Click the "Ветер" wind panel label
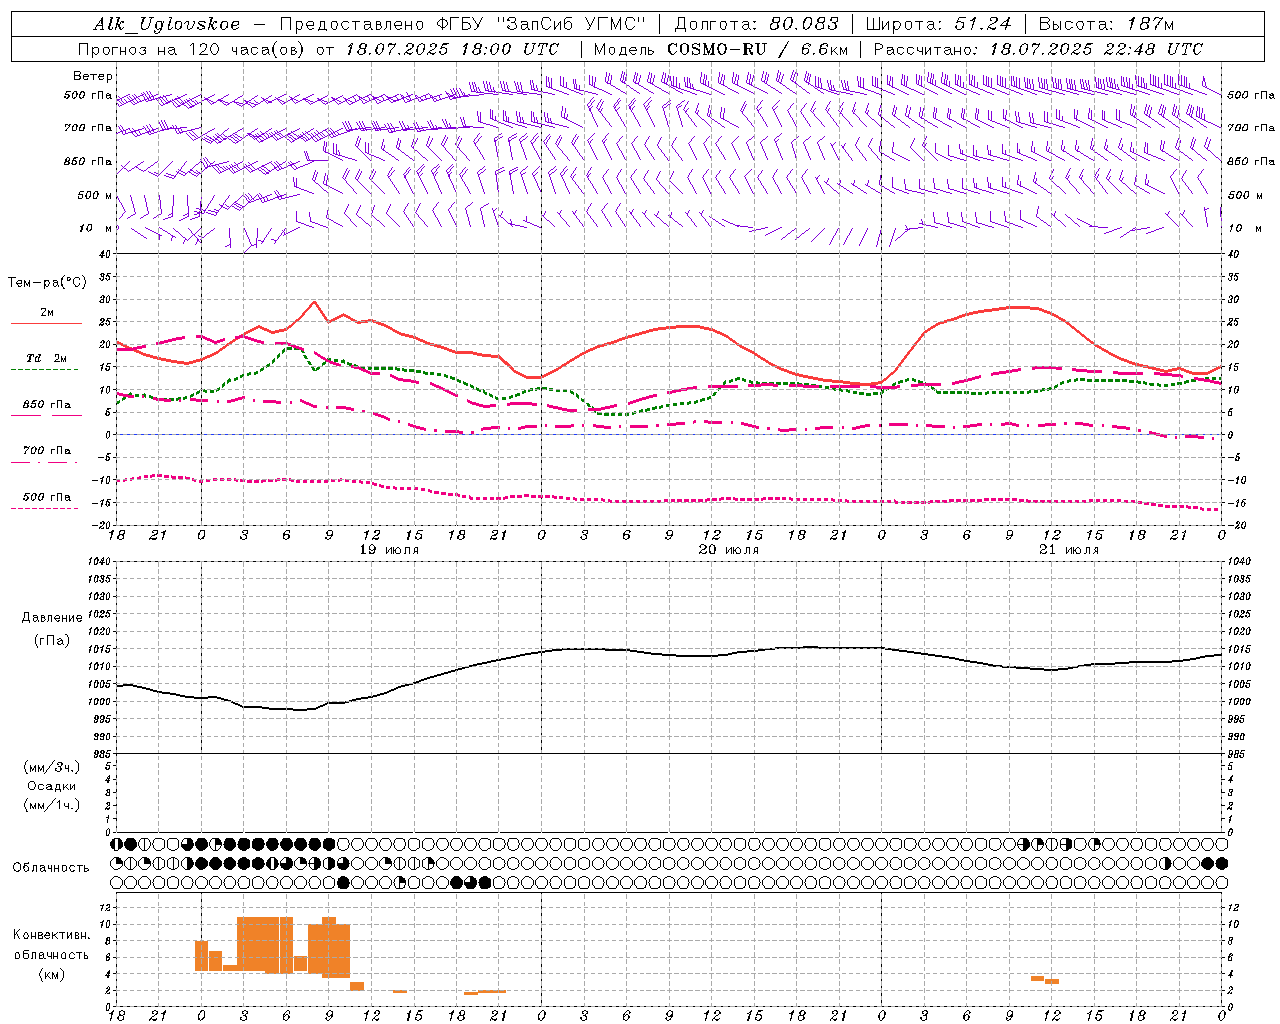The height and width of the screenshot is (1024, 1280). pyautogui.click(x=93, y=76)
